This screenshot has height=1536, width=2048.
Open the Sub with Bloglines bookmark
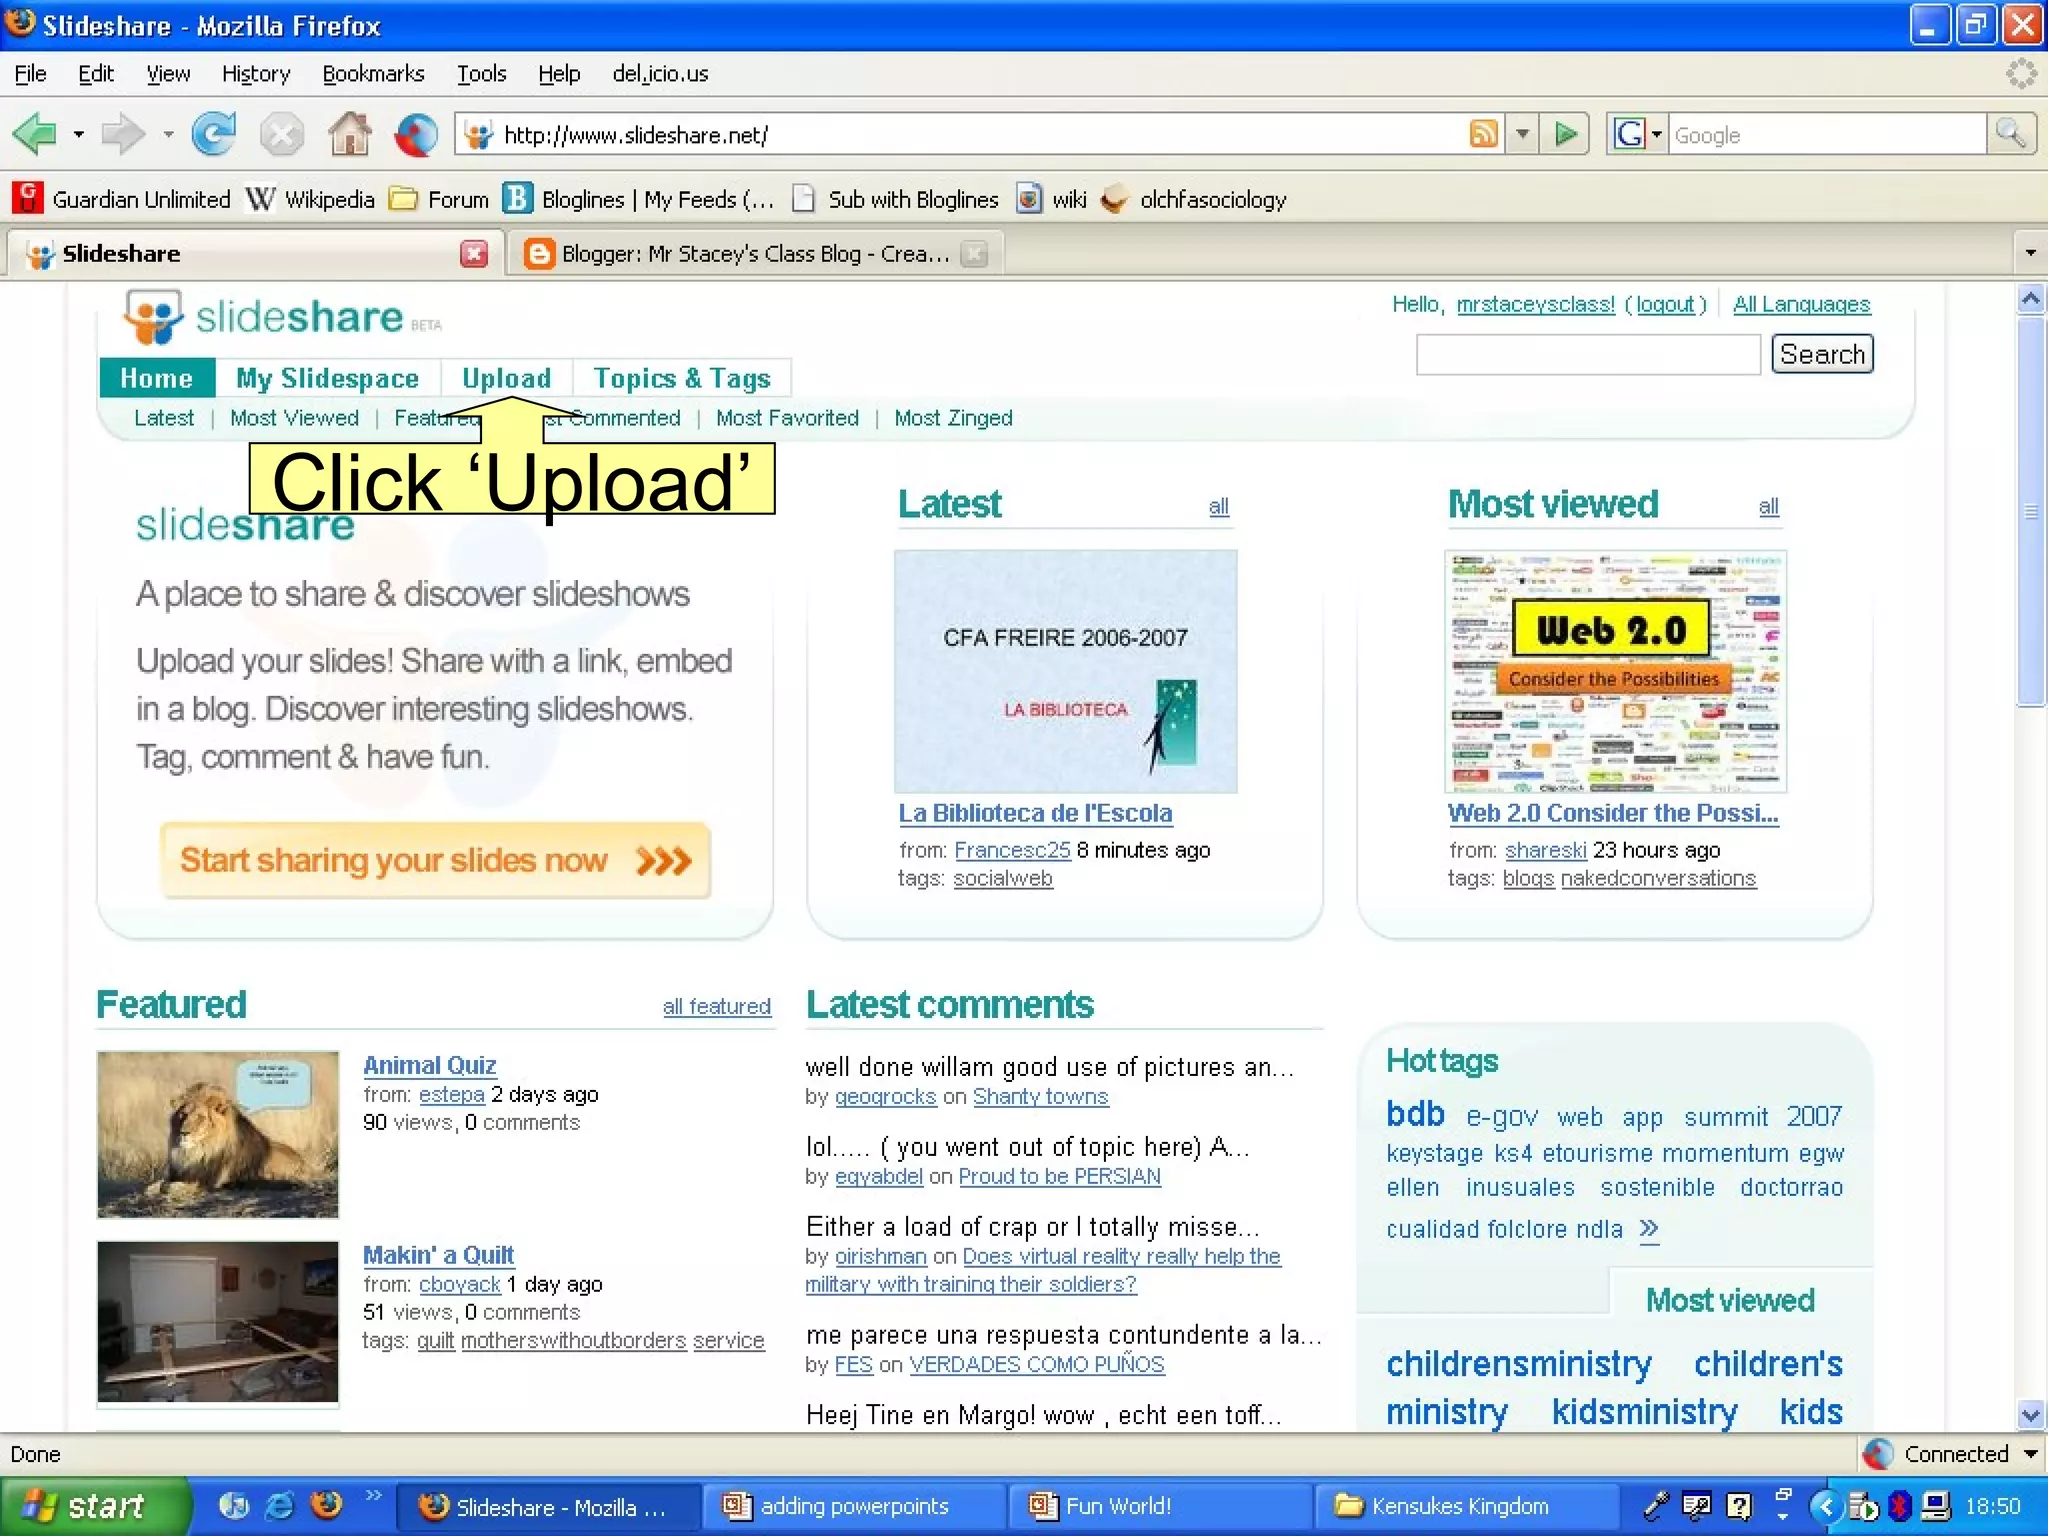[x=895, y=199]
